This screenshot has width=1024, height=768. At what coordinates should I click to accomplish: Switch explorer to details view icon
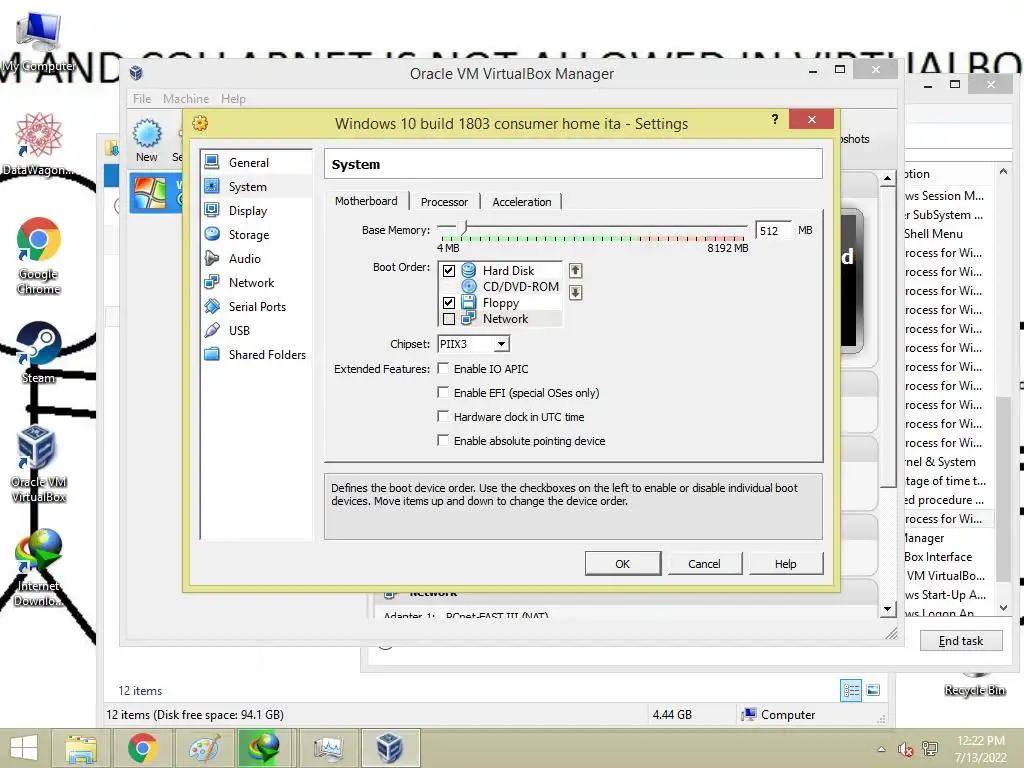coord(850,690)
